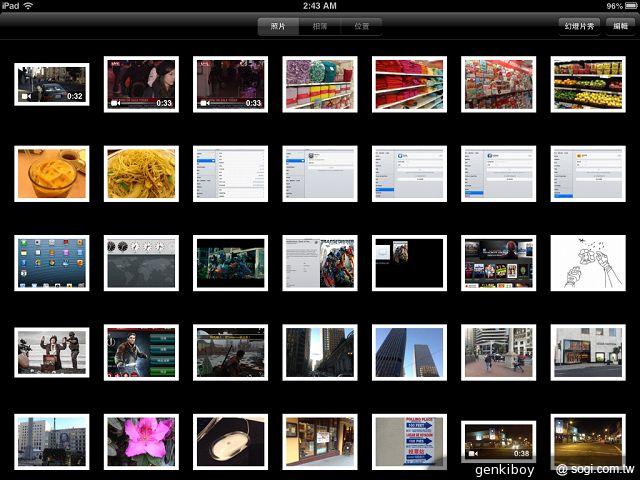Select the spaghetti noodles photo

click(141, 174)
